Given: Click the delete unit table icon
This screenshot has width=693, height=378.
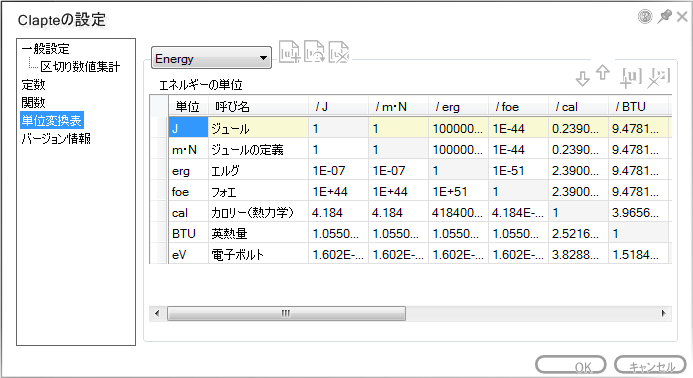Looking at the screenshot, I should 339,52.
